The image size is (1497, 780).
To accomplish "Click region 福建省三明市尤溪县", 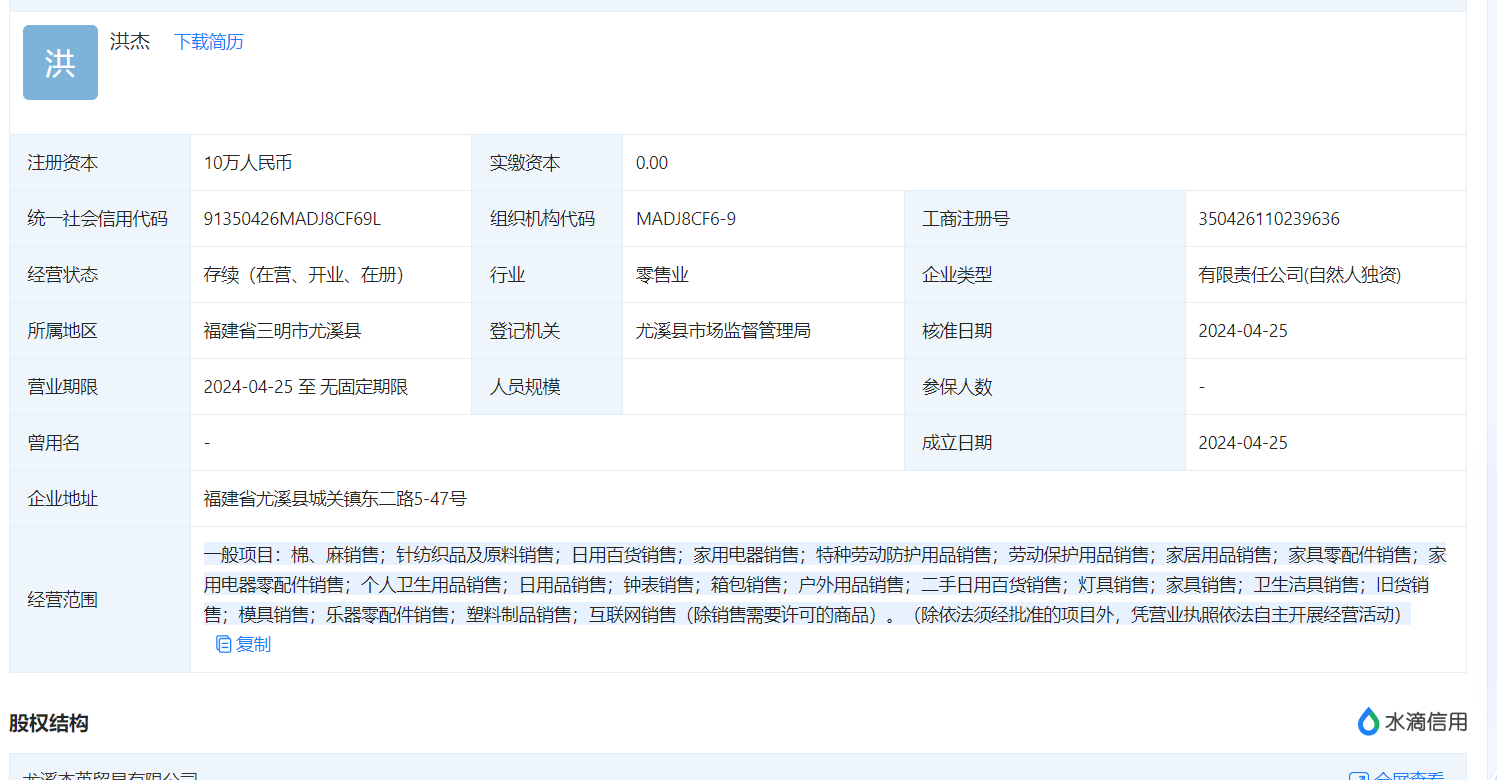I will (282, 331).
